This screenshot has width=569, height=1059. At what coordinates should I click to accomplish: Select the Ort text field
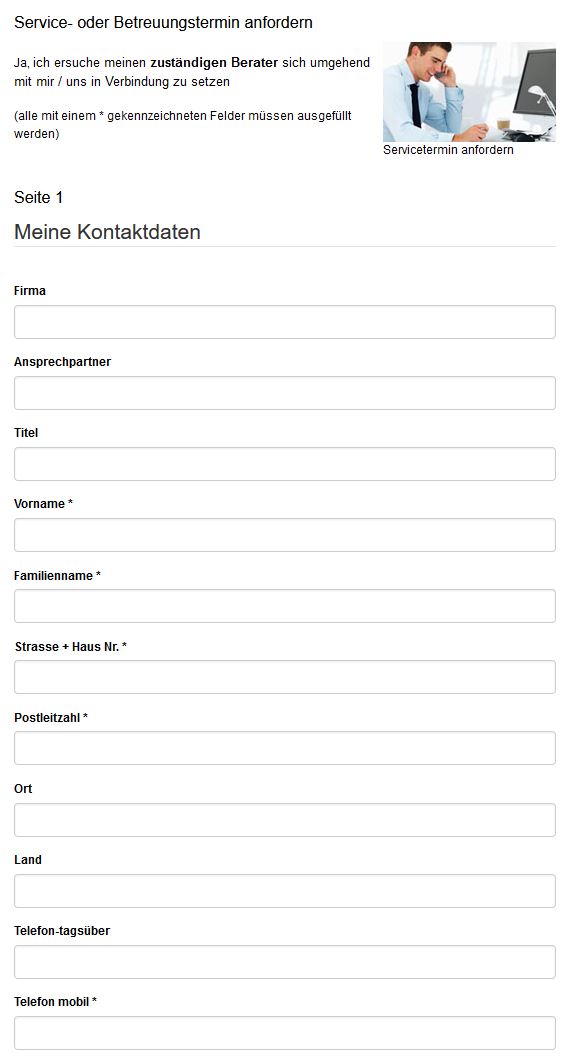[284, 820]
